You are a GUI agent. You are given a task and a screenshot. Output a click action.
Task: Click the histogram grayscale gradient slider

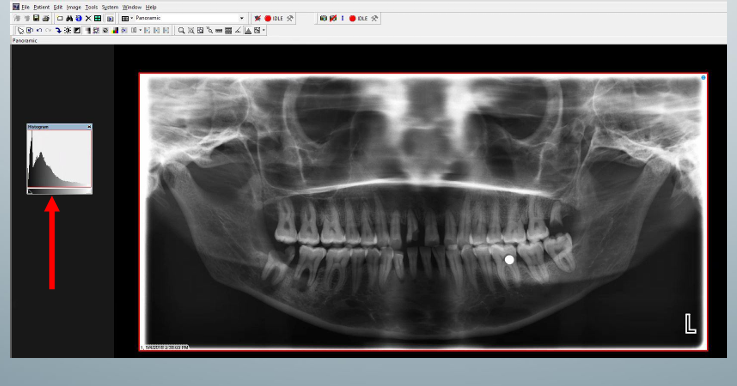tap(60, 191)
